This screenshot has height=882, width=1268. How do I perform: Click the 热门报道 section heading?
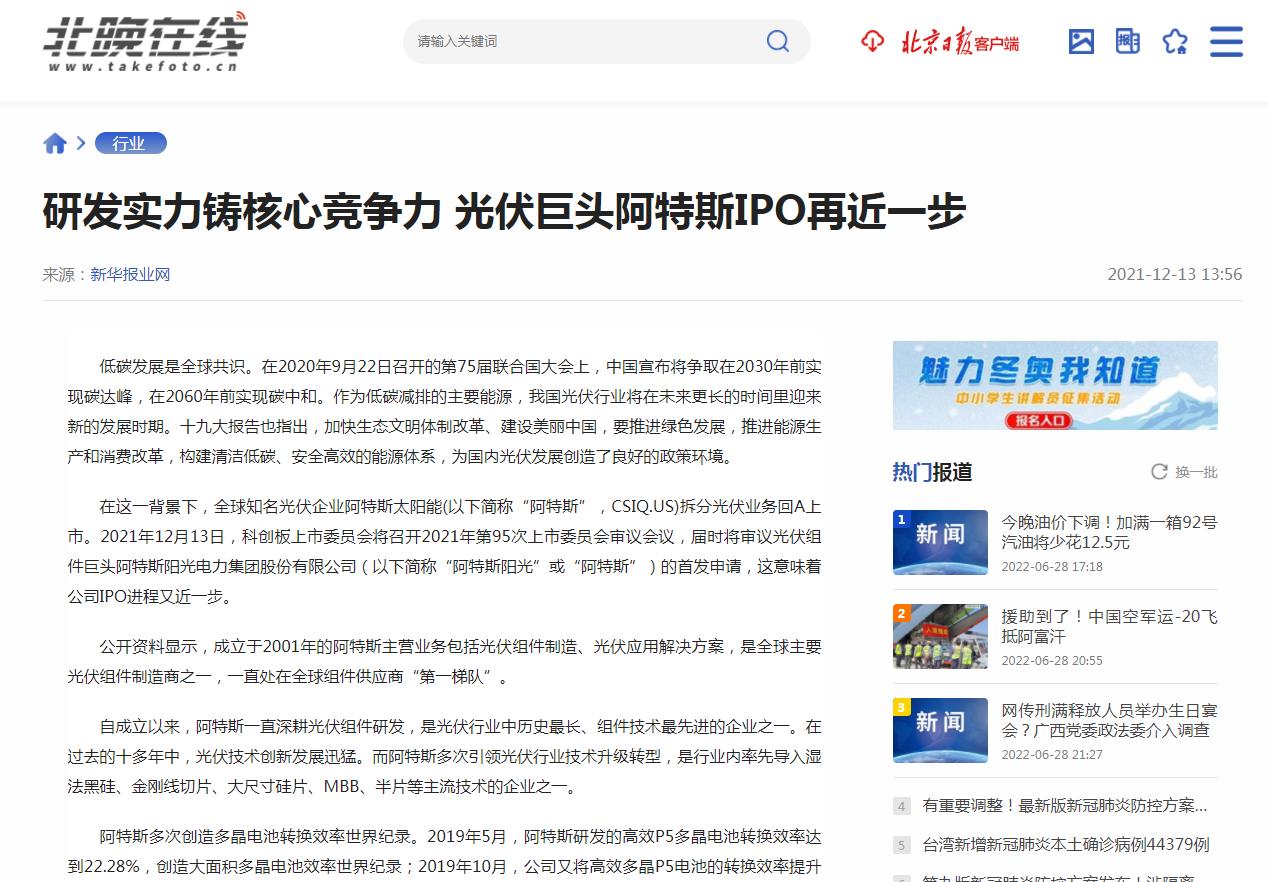(932, 472)
